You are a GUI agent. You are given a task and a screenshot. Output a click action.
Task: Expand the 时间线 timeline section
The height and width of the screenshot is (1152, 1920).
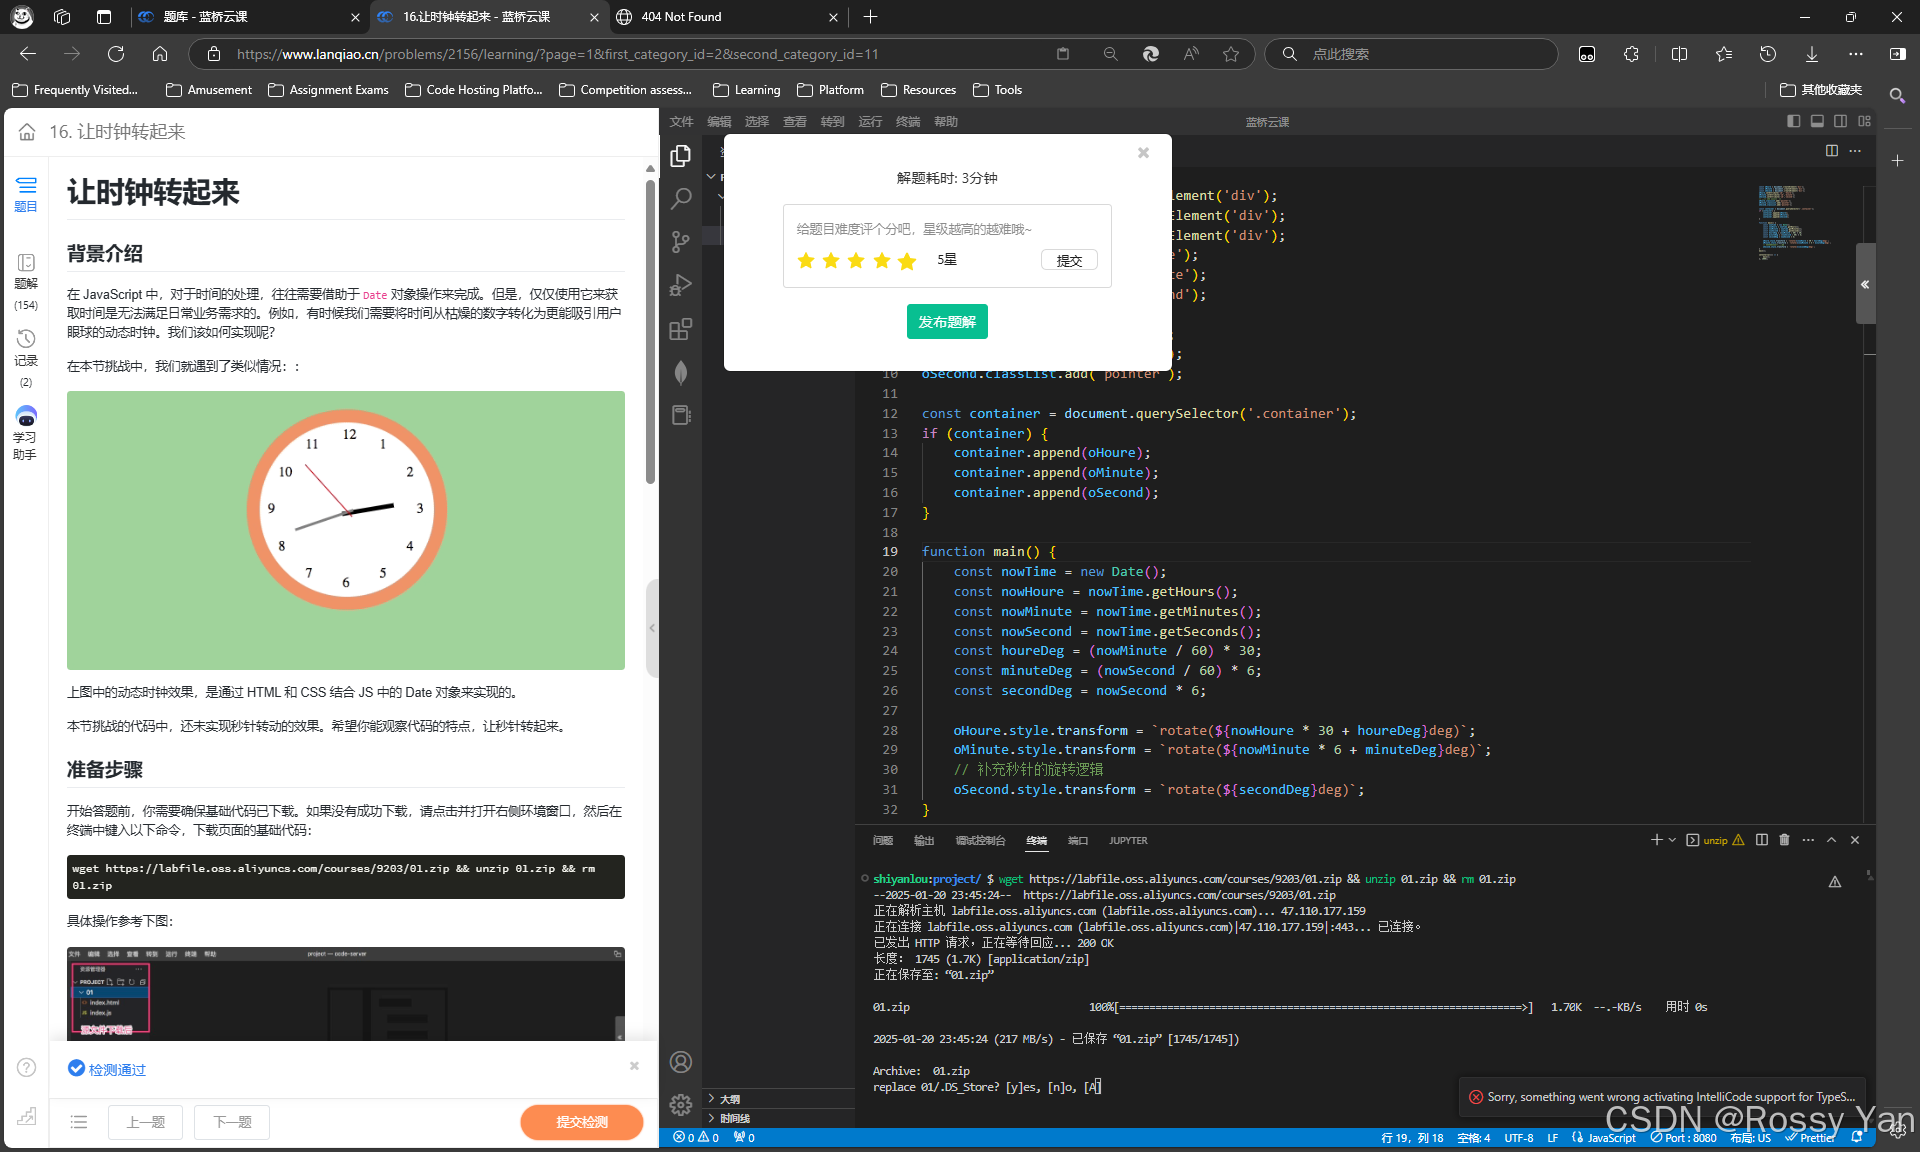tap(733, 1119)
